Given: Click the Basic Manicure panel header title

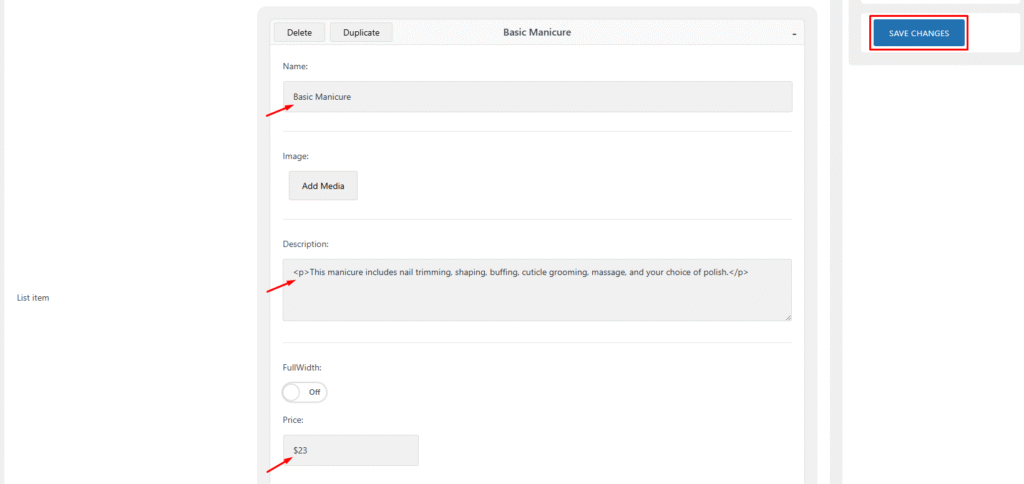Looking at the screenshot, I should (536, 33).
